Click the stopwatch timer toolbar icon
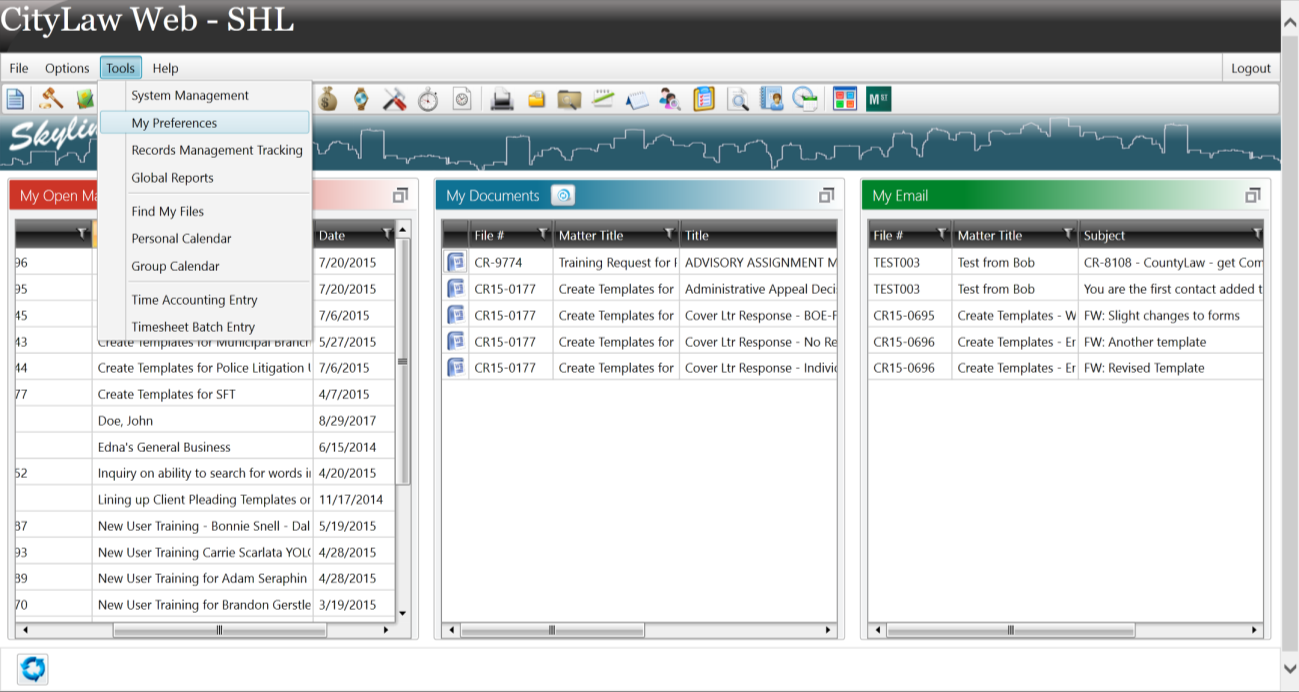Viewport: 1299px width, 692px height. (426, 98)
